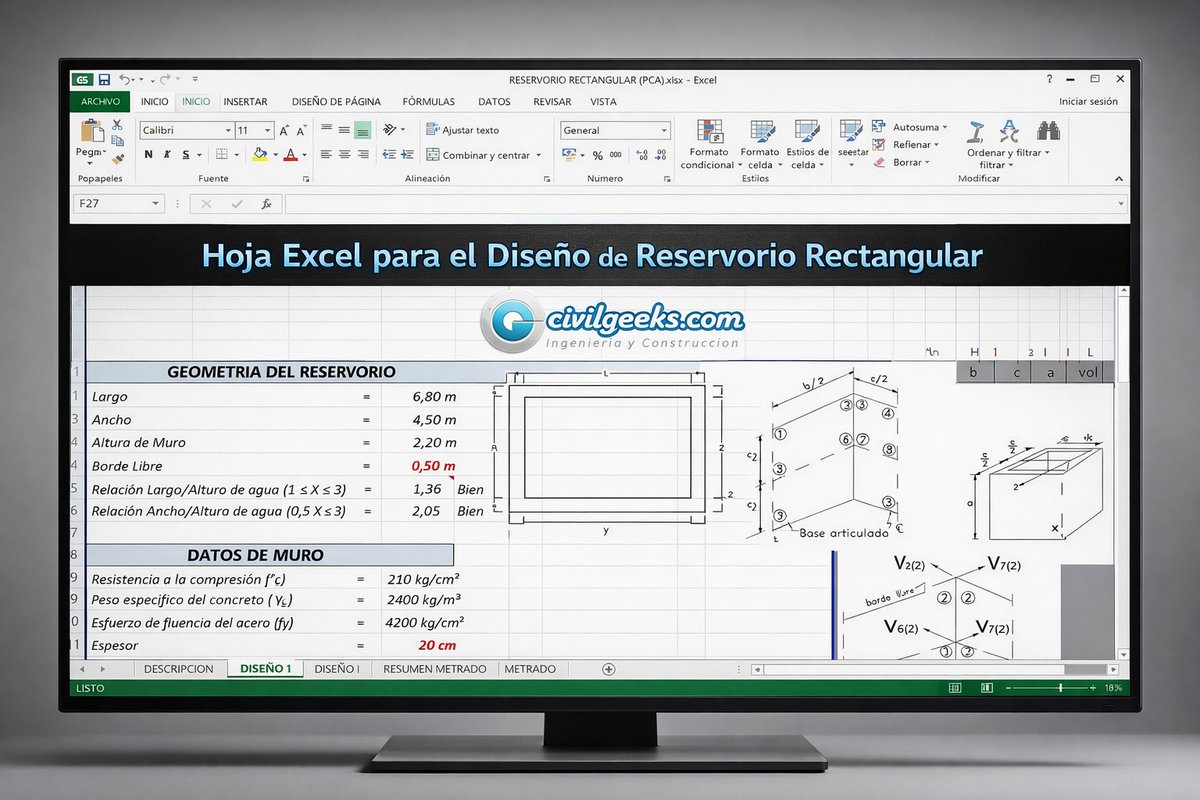Click the undo arrow in title bar
The height and width of the screenshot is (800, 1200).
click(x=125, y=79)
